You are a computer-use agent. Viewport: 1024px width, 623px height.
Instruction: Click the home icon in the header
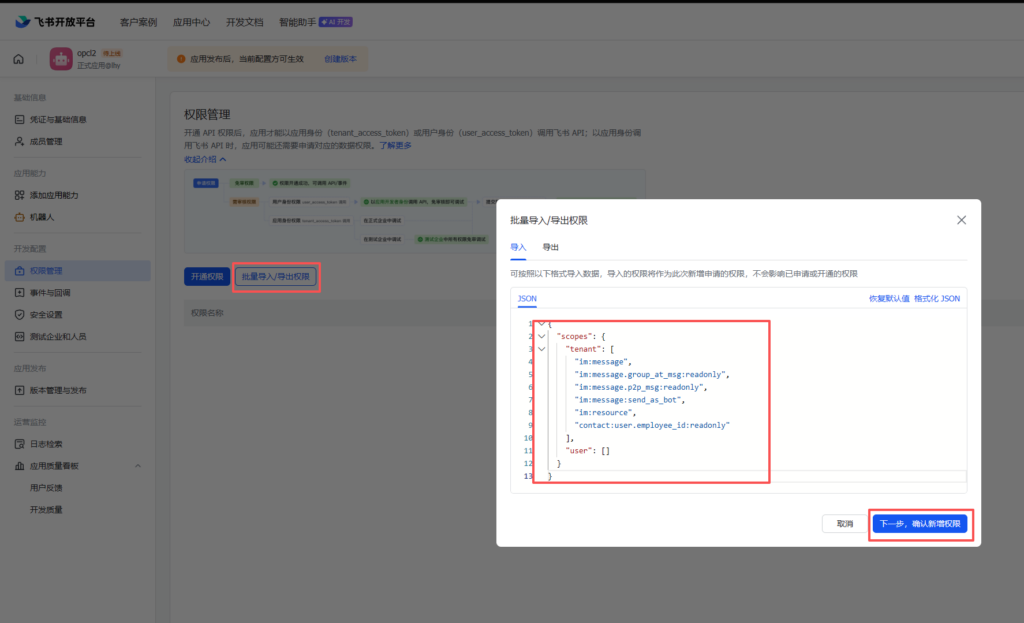(x=19, y=59)
